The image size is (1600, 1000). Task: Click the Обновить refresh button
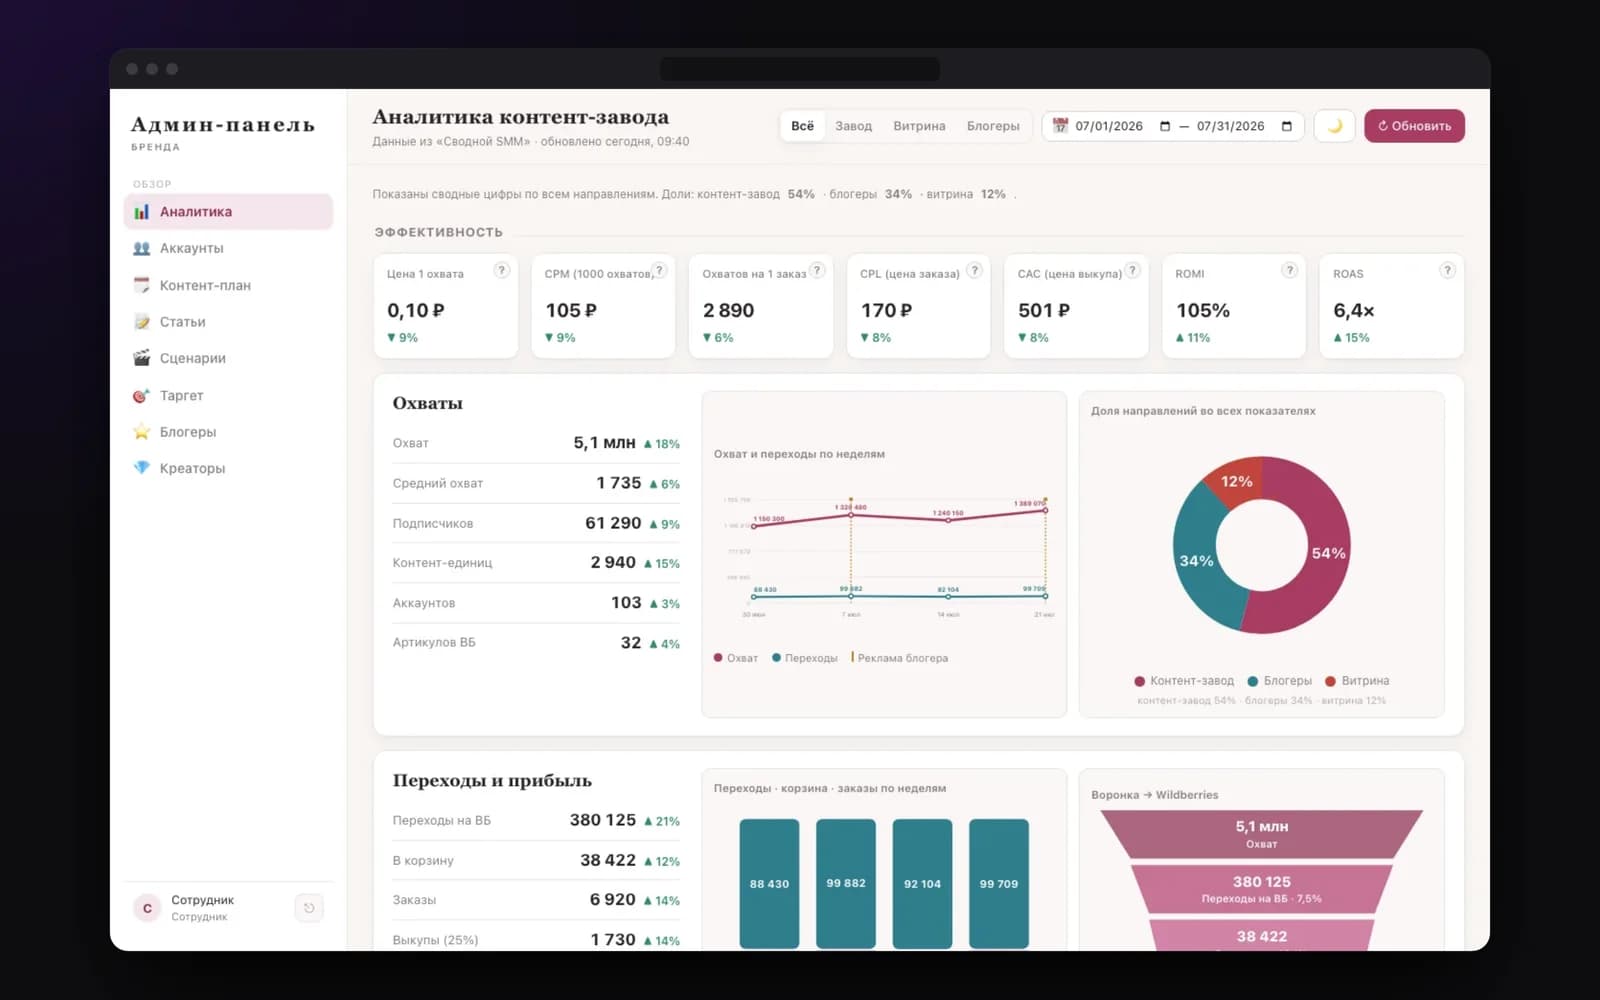point(1414,126)
